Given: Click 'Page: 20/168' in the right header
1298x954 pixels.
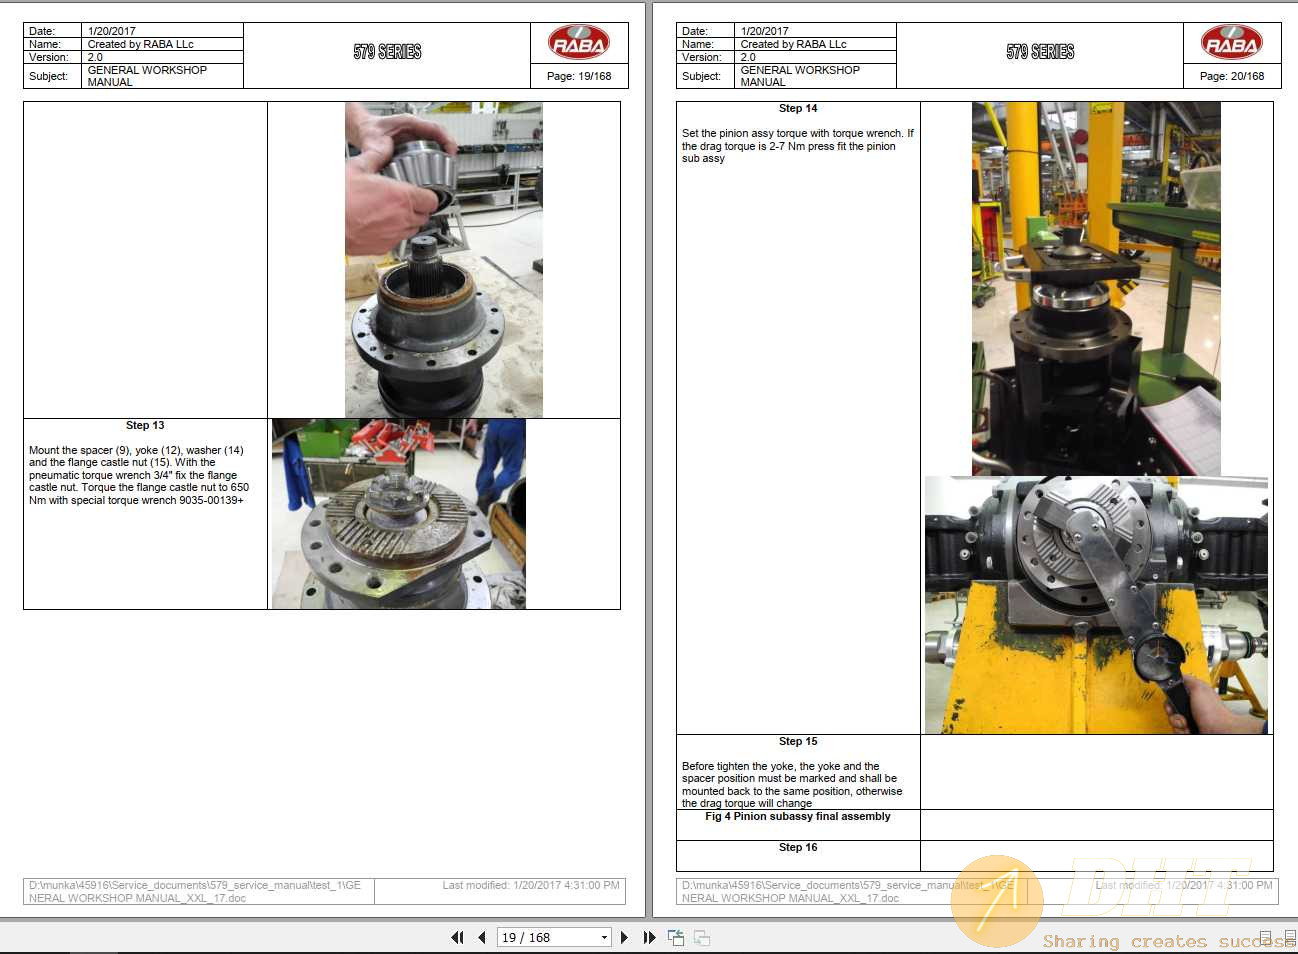Looking at the screenshot, I should 1232,76.
